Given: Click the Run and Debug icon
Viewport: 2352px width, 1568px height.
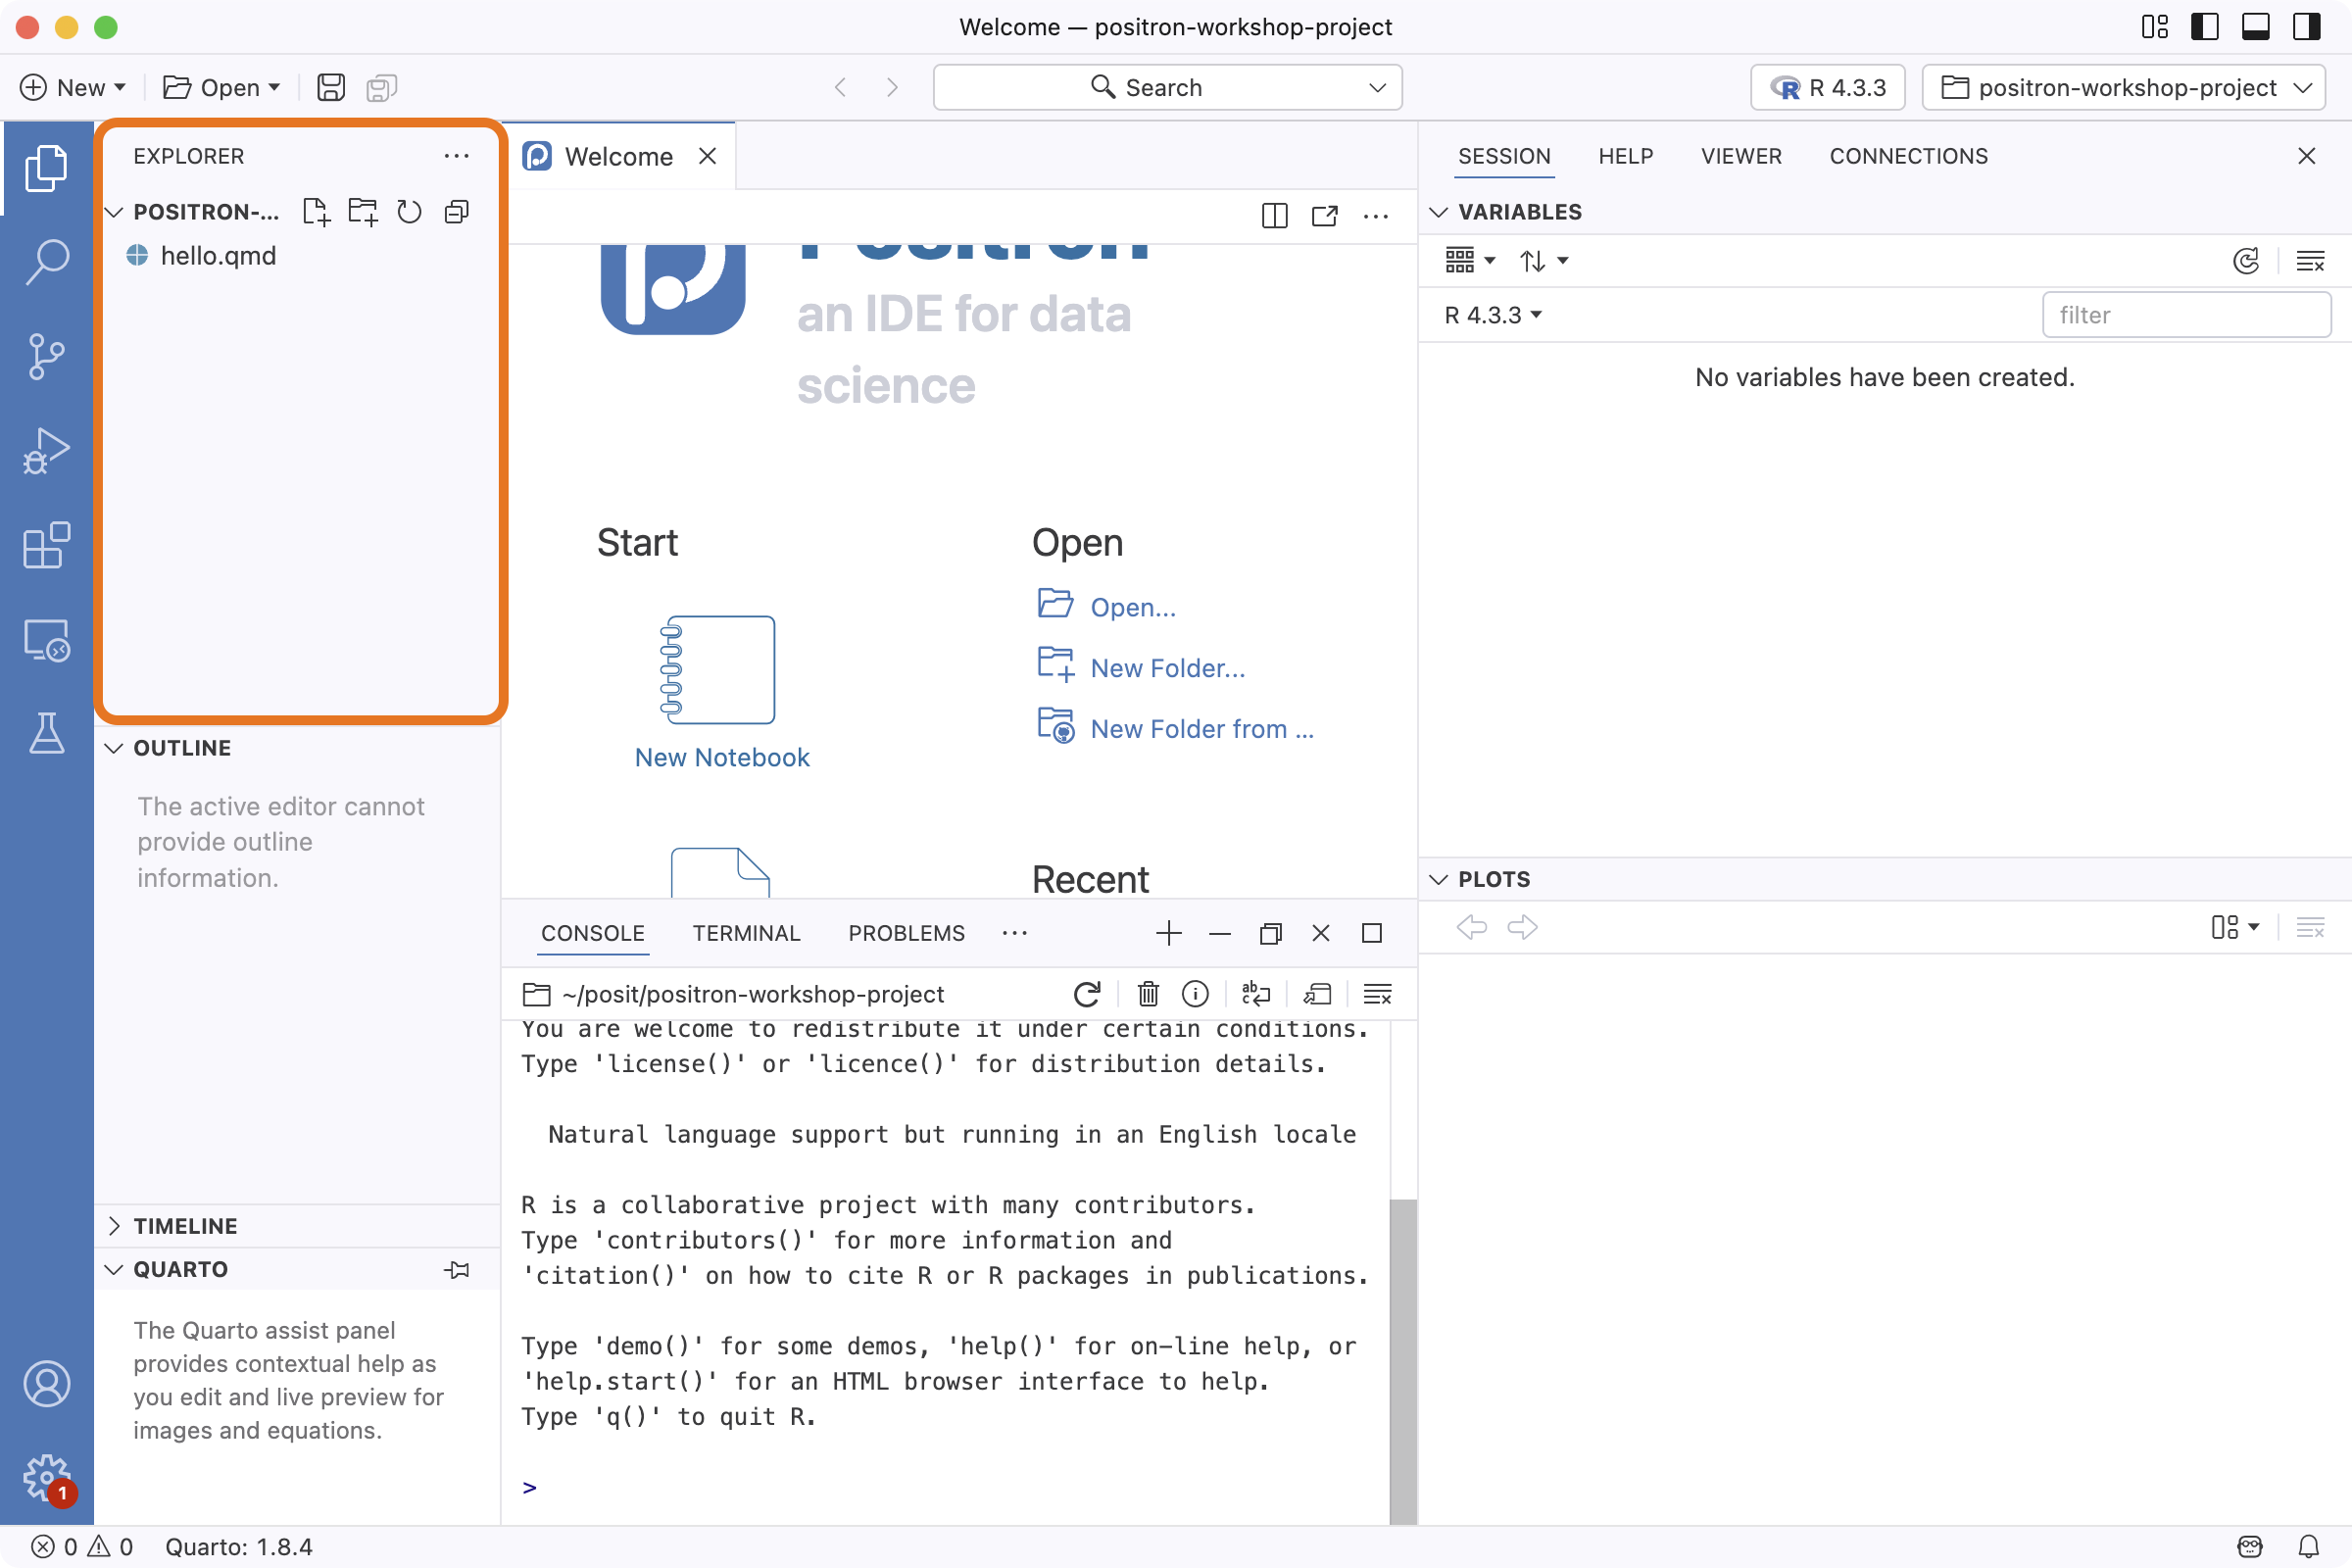Looking at the screenshot, I should click(x=46, y=451).
